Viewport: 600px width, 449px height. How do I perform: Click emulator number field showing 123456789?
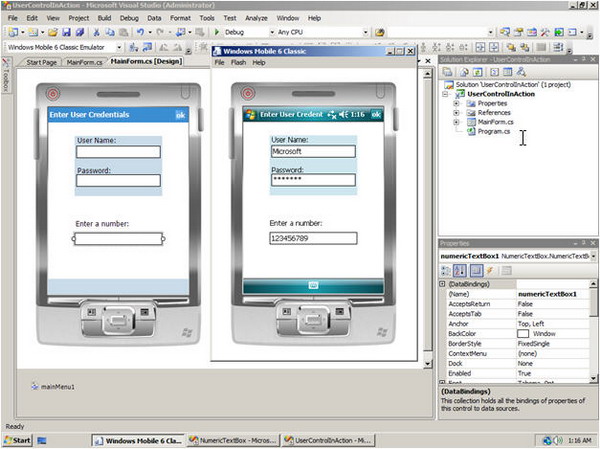[313, 238]
